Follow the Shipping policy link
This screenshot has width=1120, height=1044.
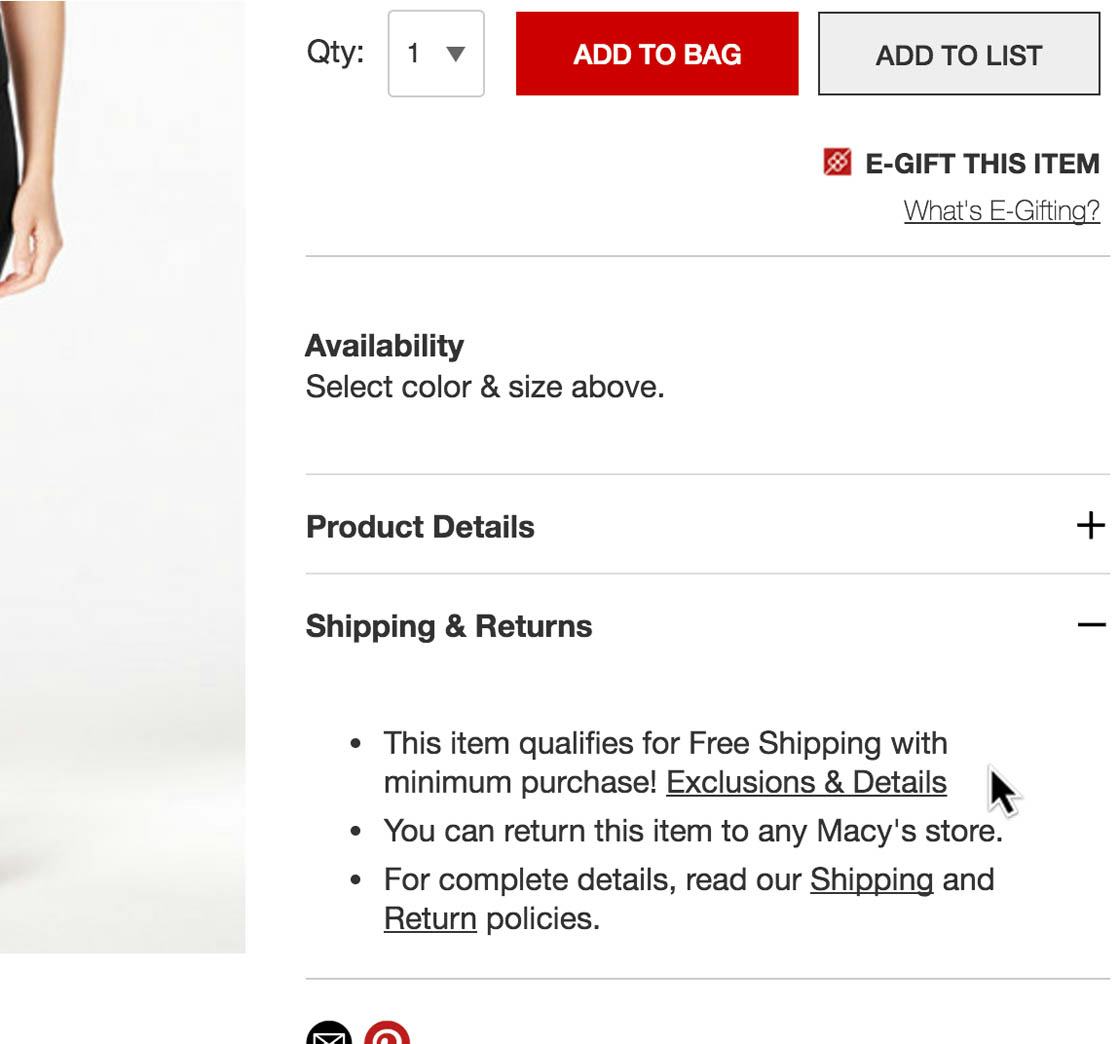click(871, 880)
